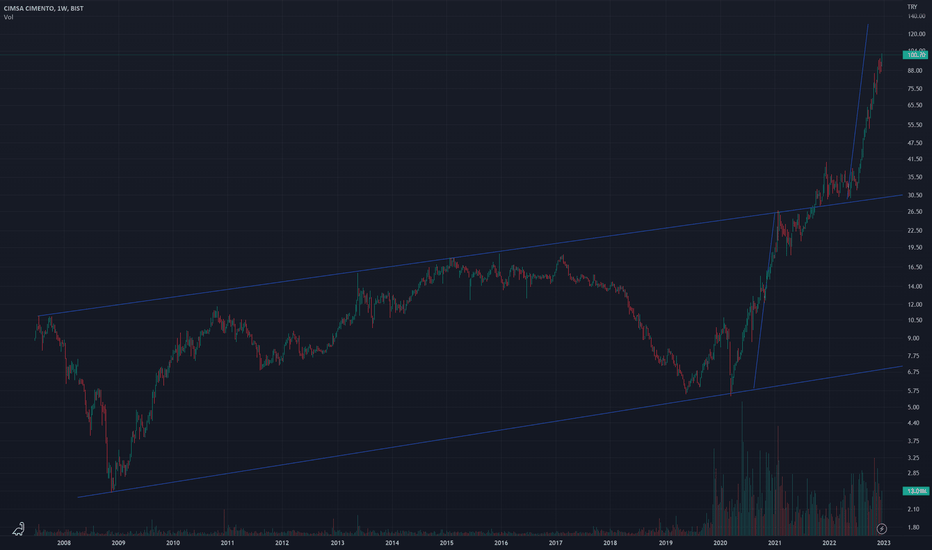Click the 2012 year label on time axis
Image resolution: width=932 pixels, height=550 pixels.
tap(282, 543)
